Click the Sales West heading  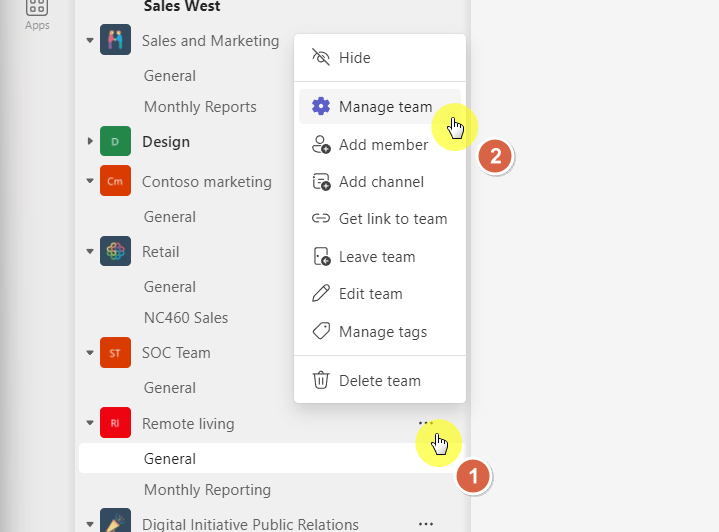tap(182, 6)
